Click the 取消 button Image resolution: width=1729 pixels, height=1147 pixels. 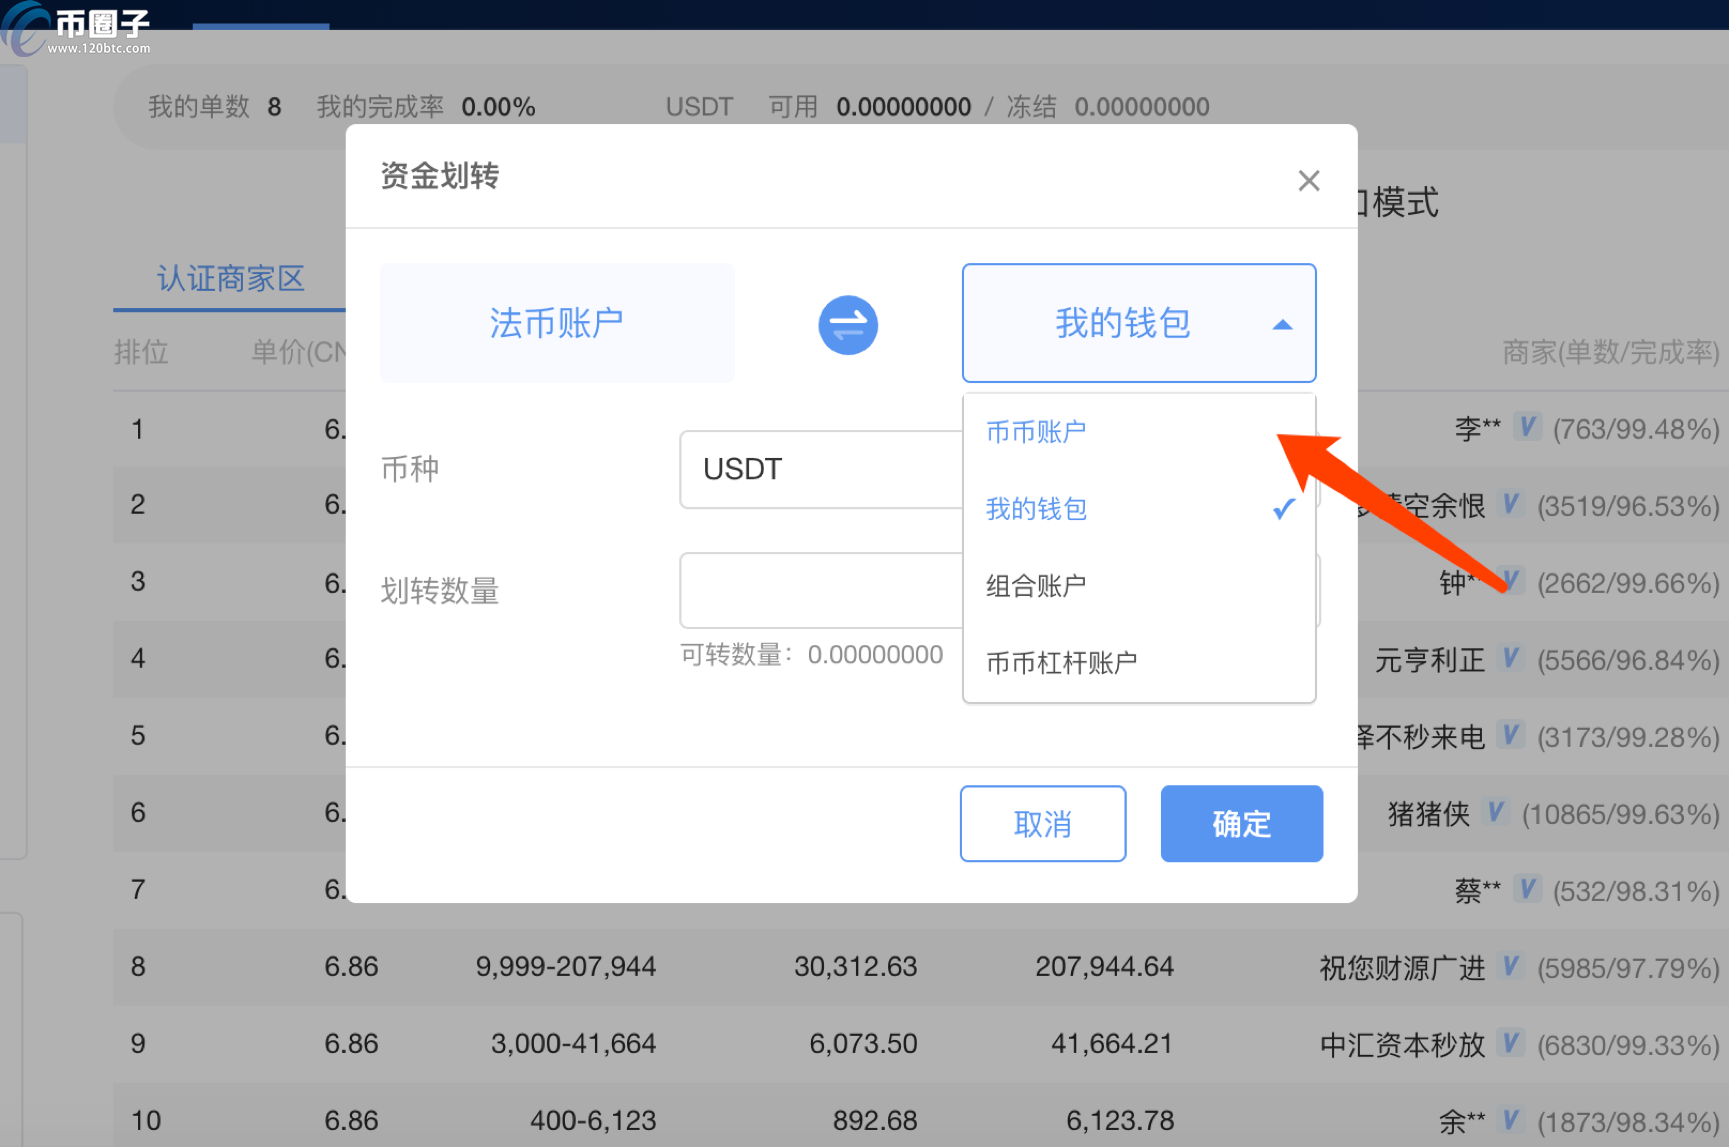point(1043,823)
